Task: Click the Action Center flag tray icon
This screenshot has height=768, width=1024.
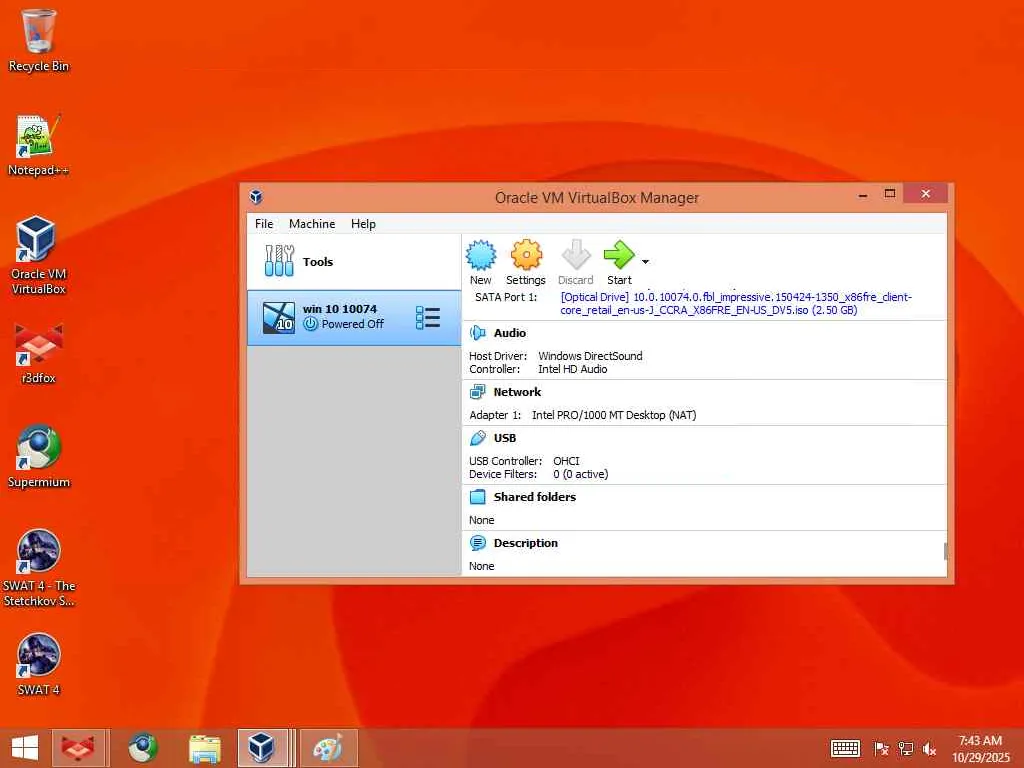Action: pyautogui.click(x=881, y=748)
